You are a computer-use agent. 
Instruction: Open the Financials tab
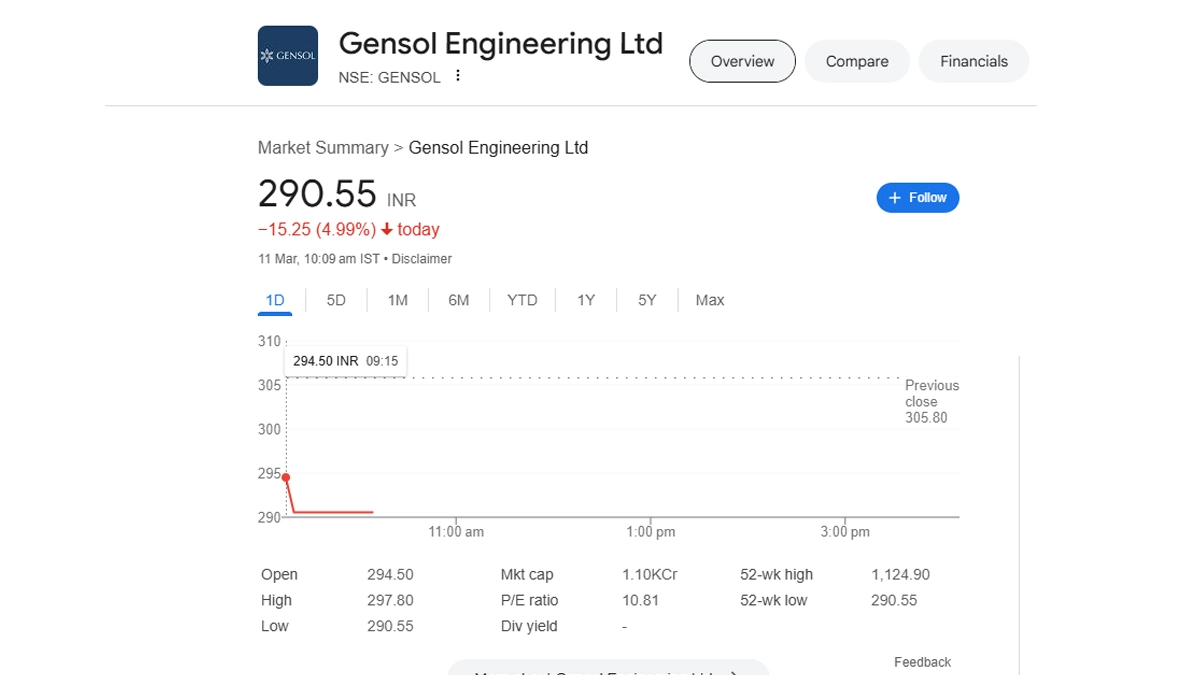(973, 61)
